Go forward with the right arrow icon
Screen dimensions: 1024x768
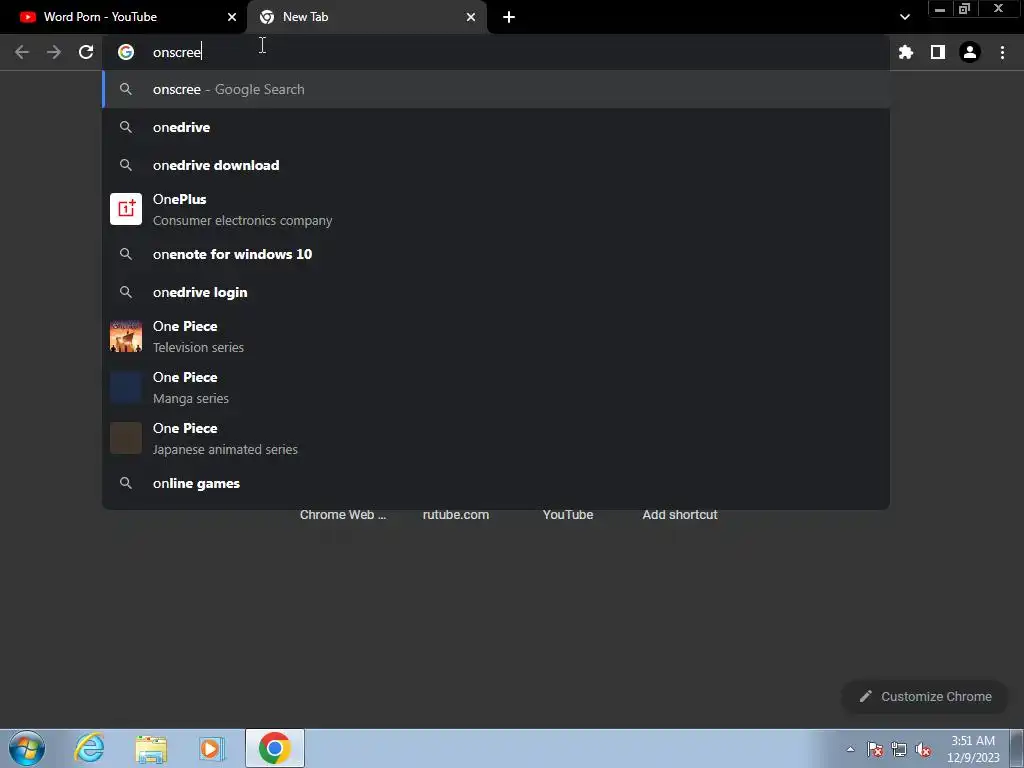[x=54, y=52]
